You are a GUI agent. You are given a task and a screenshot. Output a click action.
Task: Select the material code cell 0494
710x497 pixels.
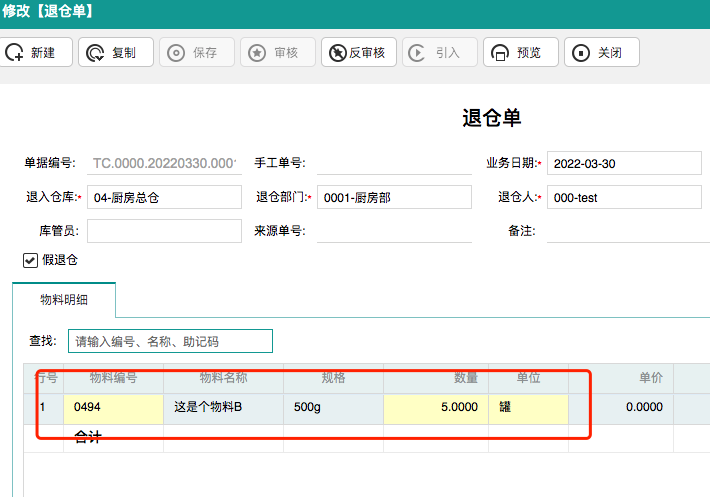tap(113, 408)
